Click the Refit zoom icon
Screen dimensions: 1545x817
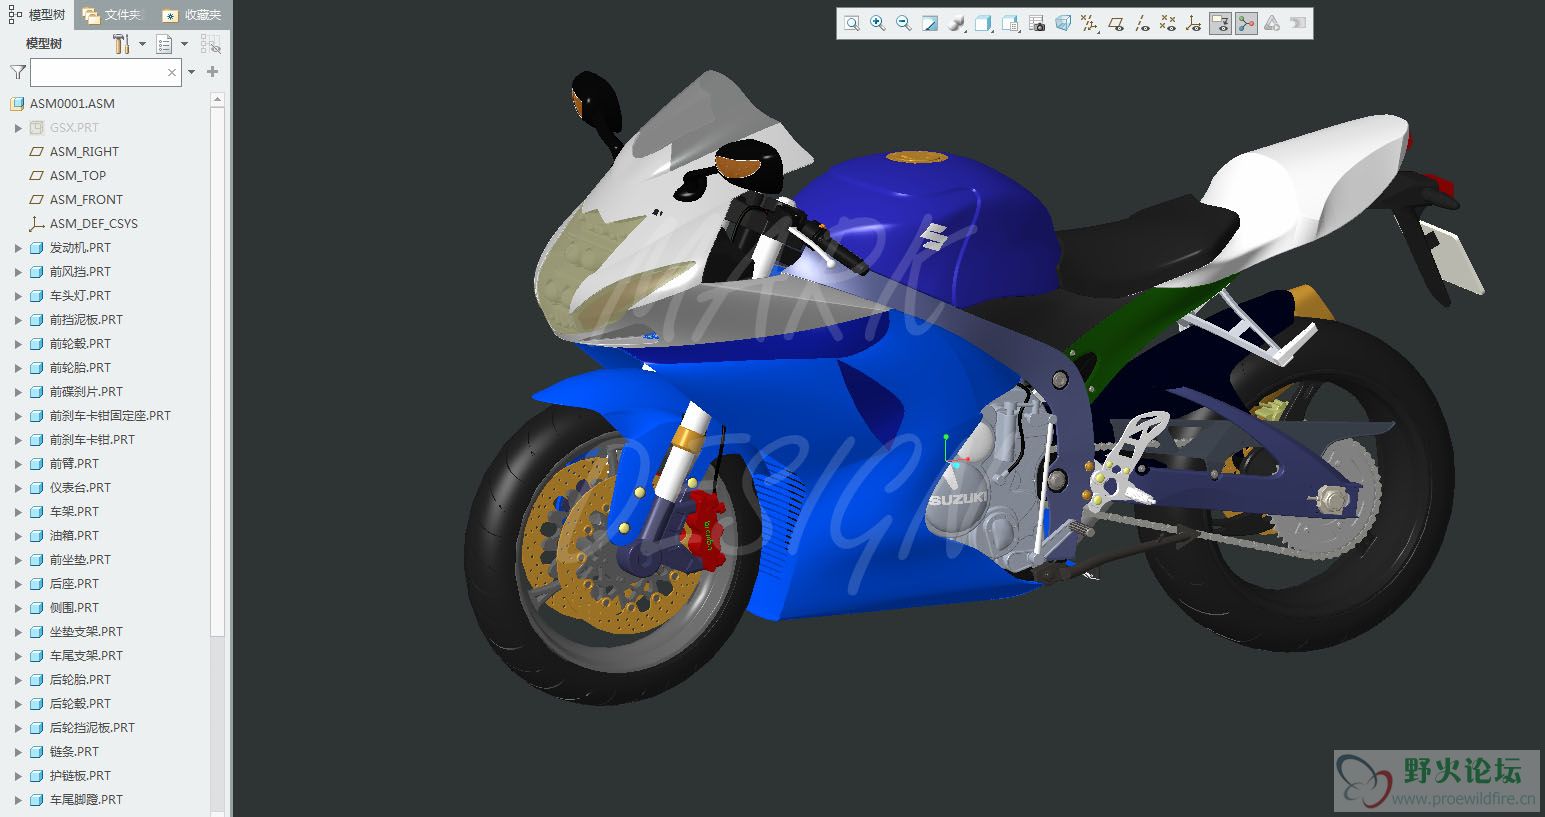click(851, 23)
